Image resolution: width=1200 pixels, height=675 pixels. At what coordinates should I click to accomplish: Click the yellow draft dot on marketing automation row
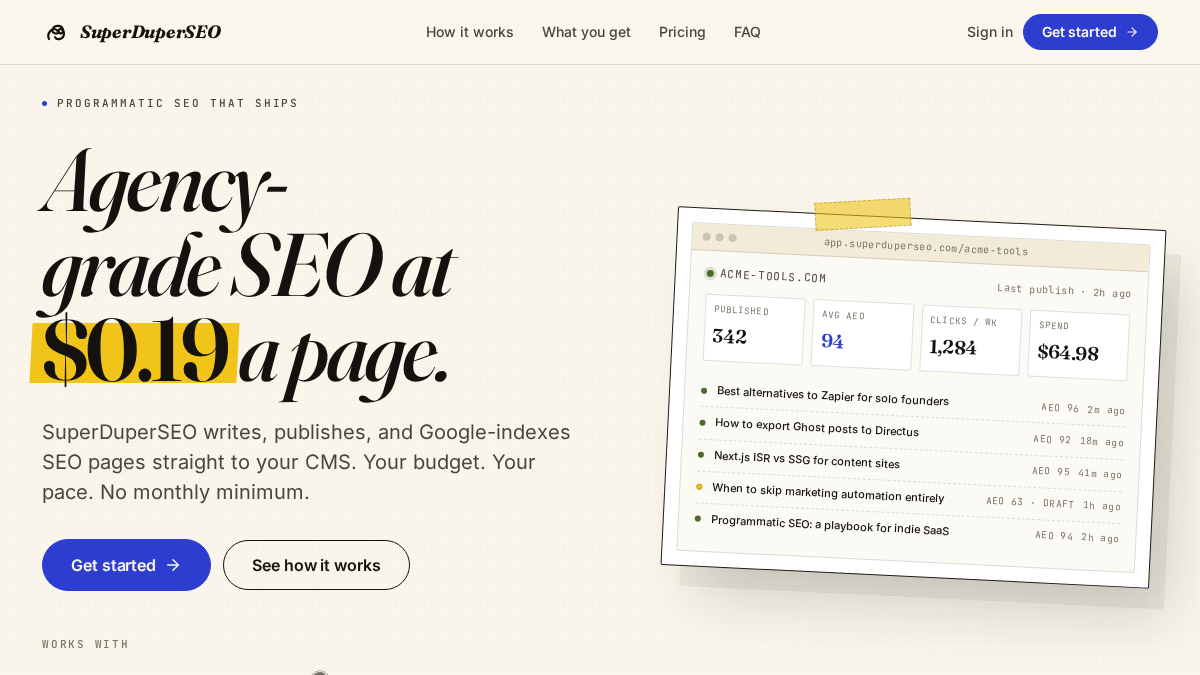699,487
